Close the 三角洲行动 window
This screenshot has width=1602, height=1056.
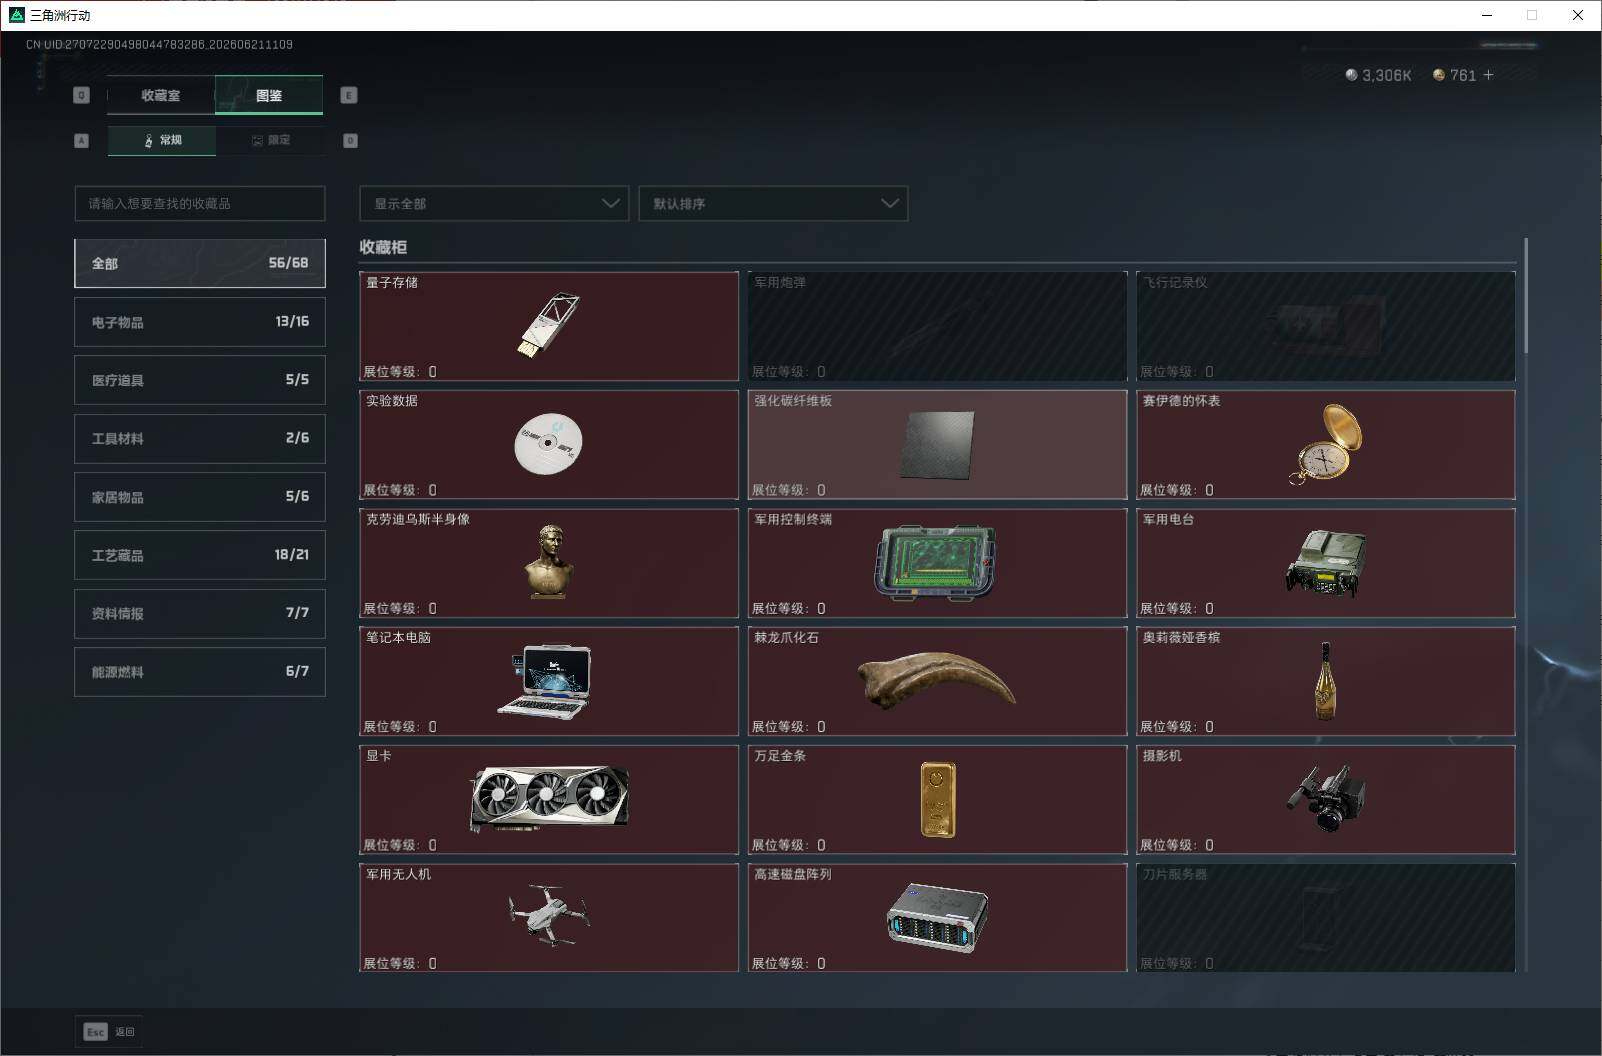click(x=1578, y=15)
